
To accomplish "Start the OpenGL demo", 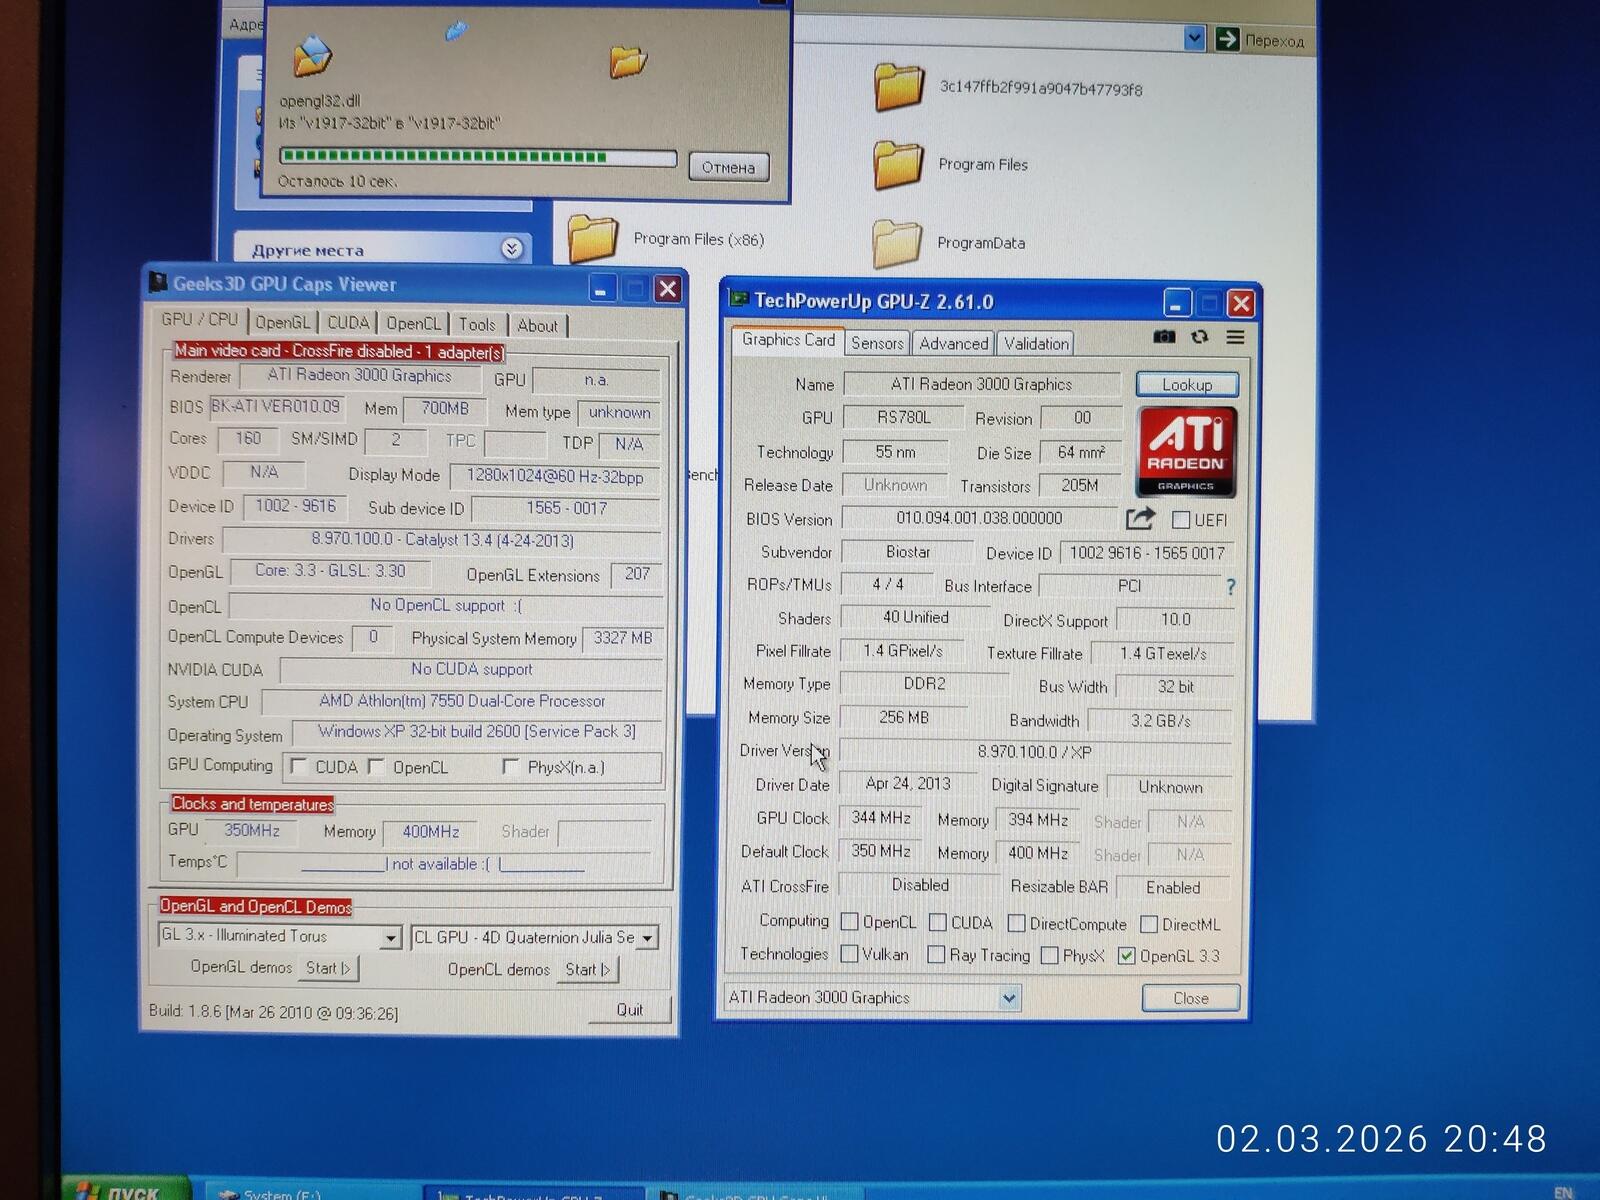I will tap(328, 968).
